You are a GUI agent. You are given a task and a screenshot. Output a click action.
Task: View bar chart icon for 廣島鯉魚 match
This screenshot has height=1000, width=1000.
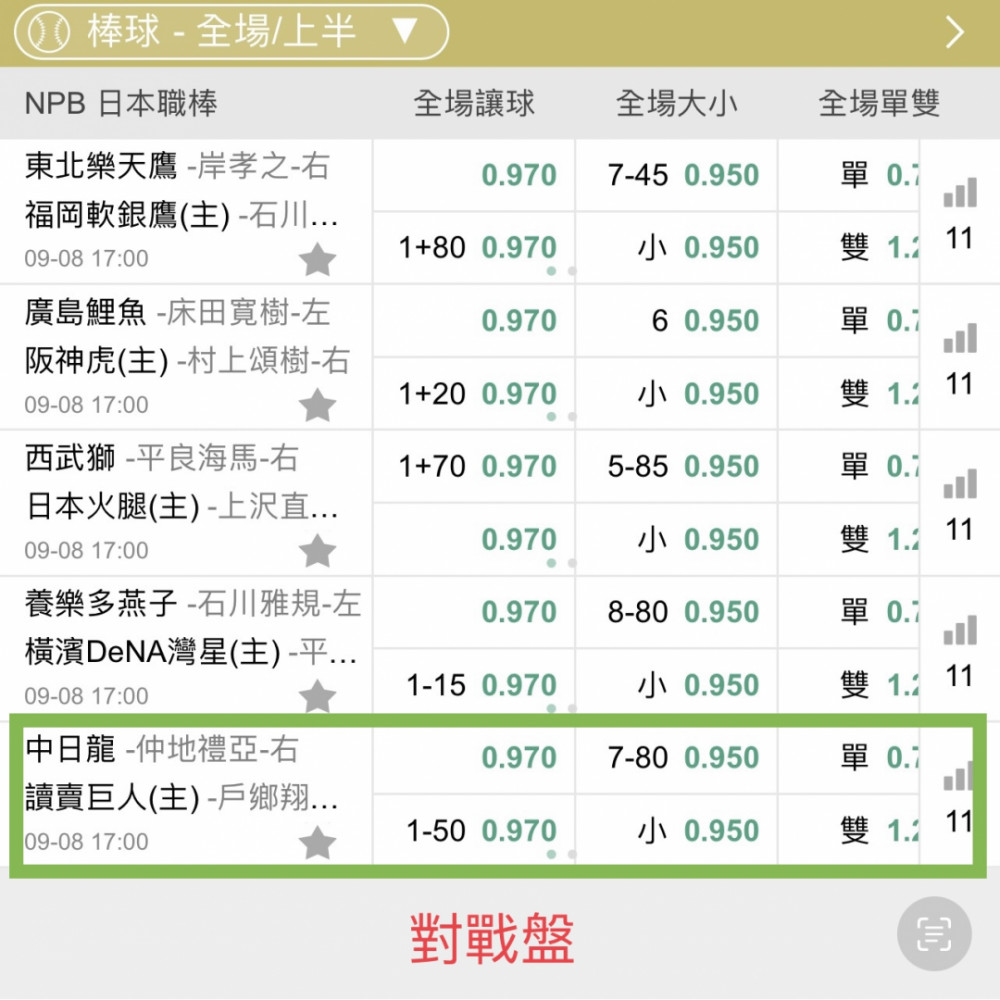(960, 337)
